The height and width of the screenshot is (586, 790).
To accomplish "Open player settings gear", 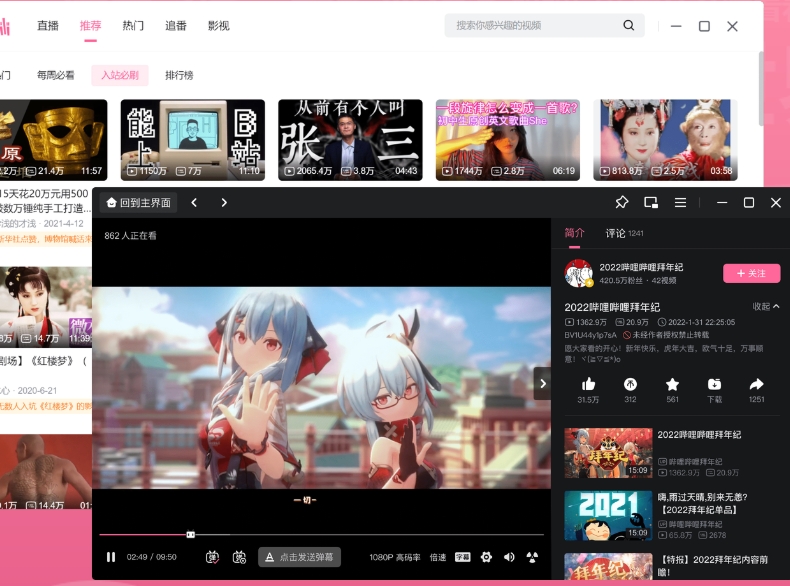I will [x=486, y=557].
